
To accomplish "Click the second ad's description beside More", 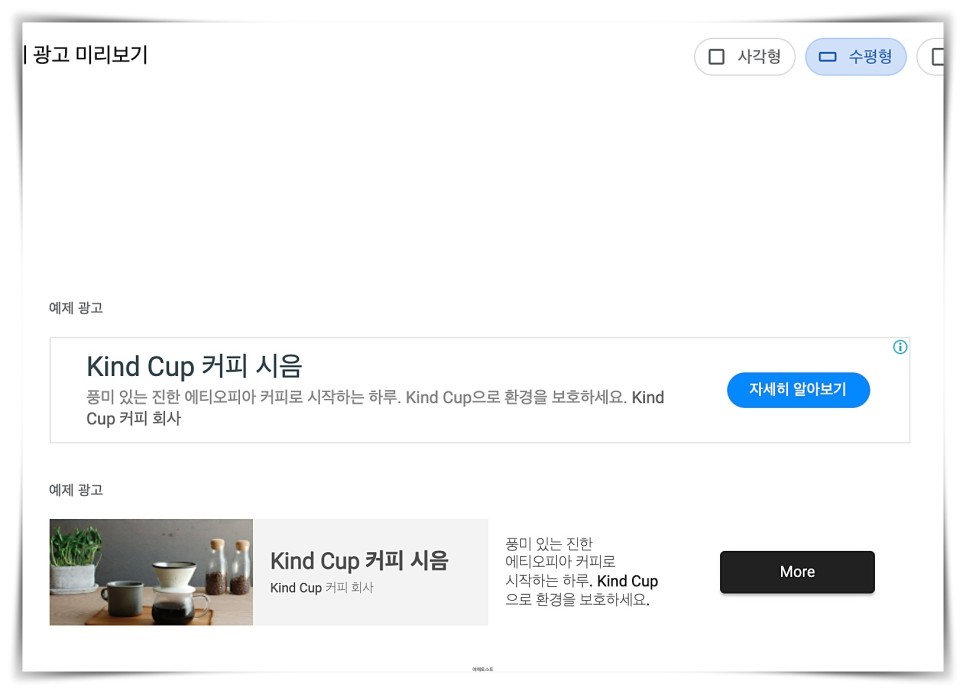I will tap(582, 571).
